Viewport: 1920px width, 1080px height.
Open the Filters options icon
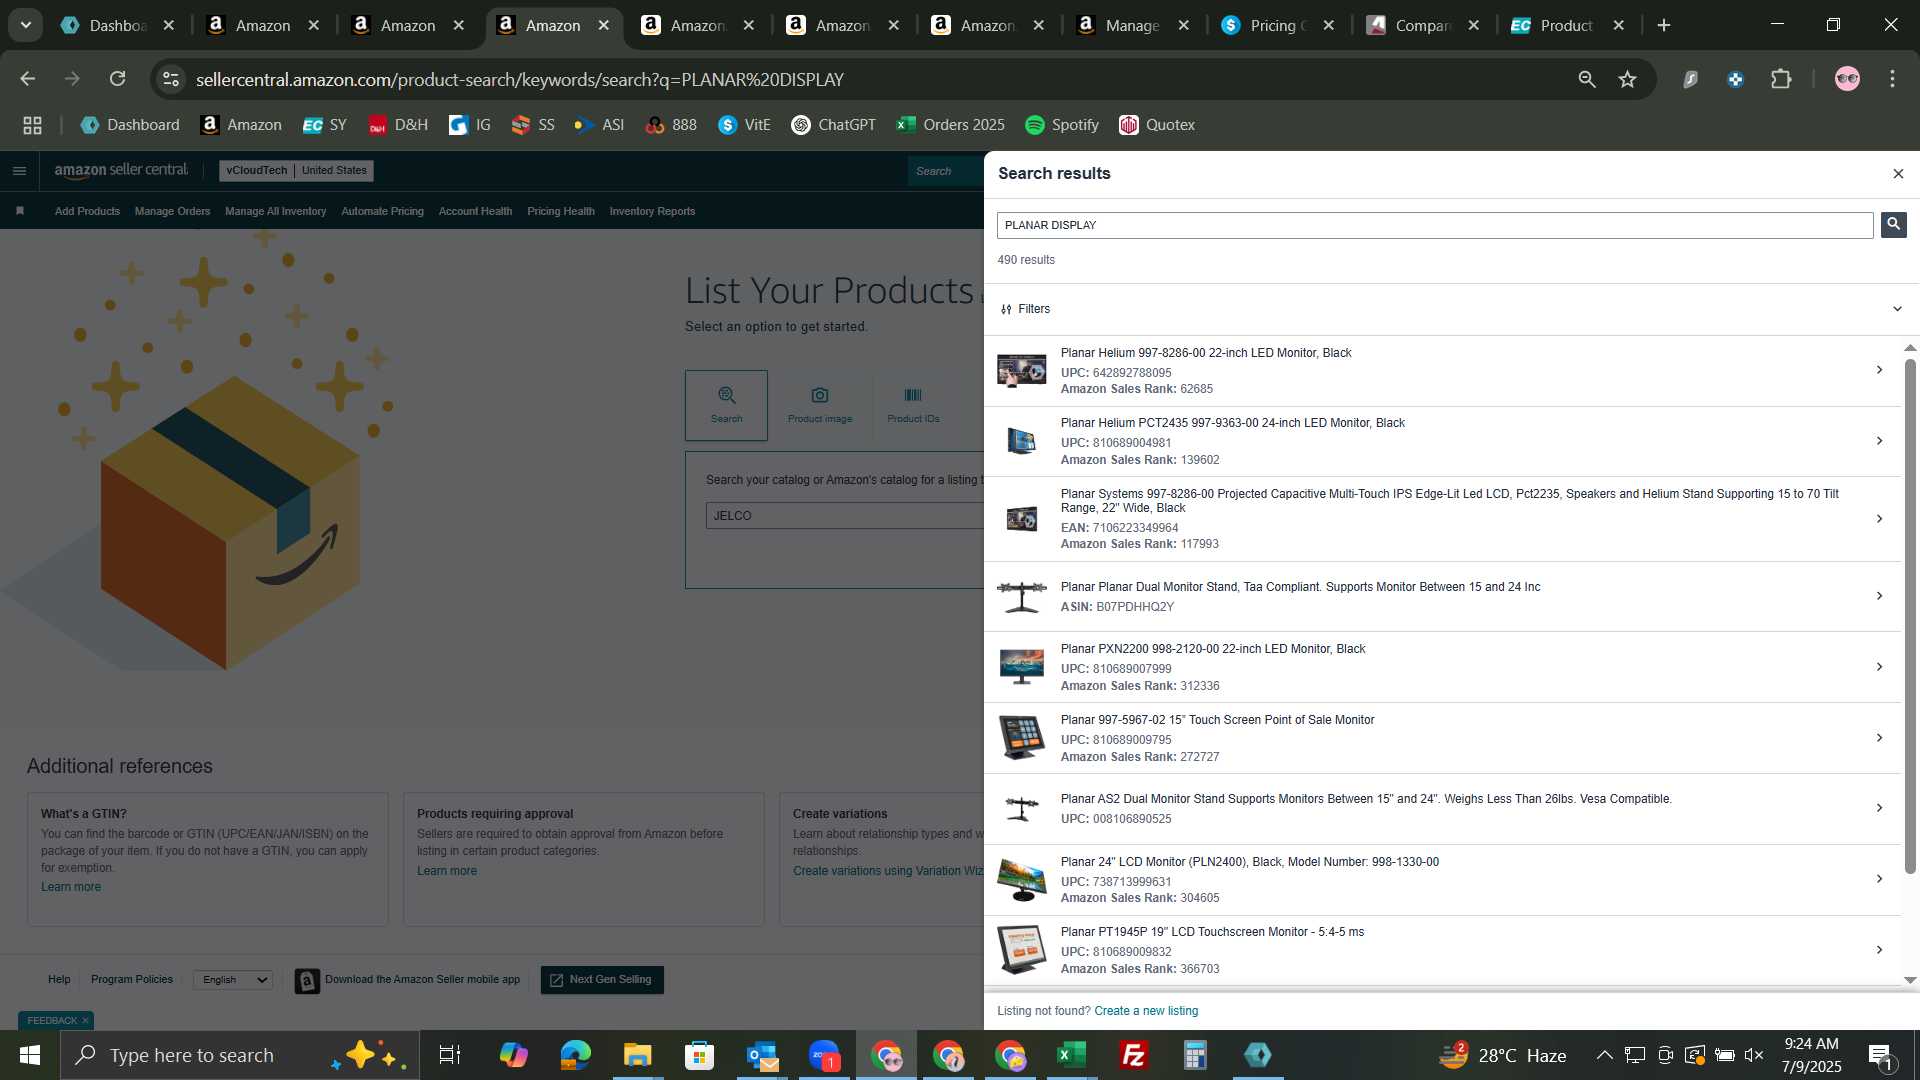click(1006, 309)
